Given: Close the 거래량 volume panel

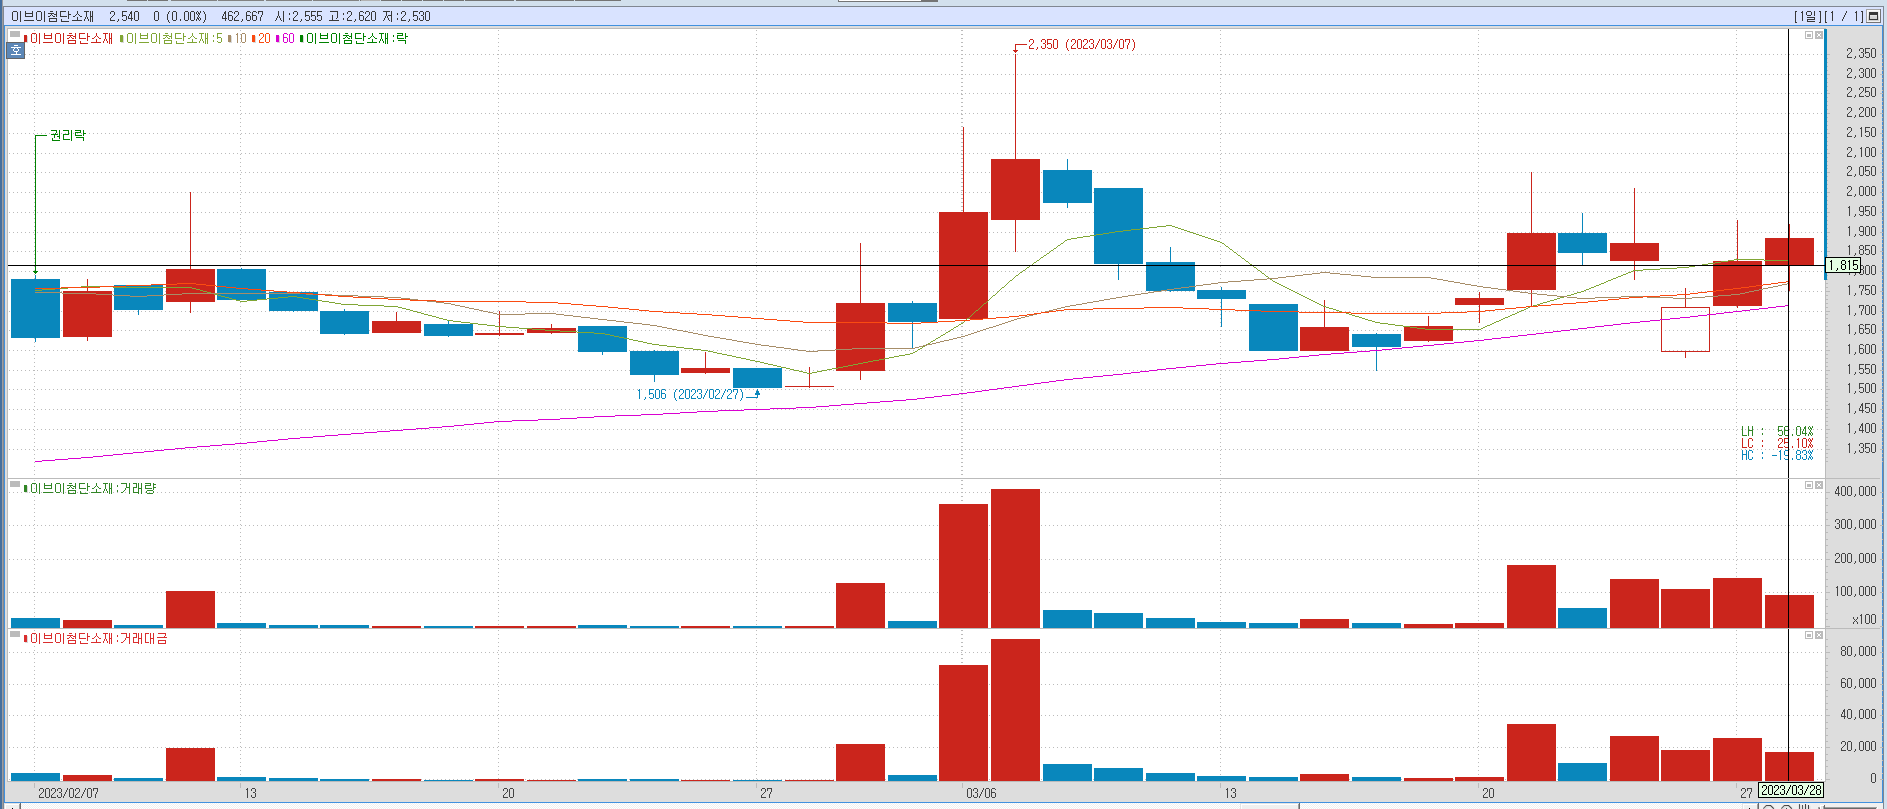Looking at the screenshot, I should [1819, 485].
